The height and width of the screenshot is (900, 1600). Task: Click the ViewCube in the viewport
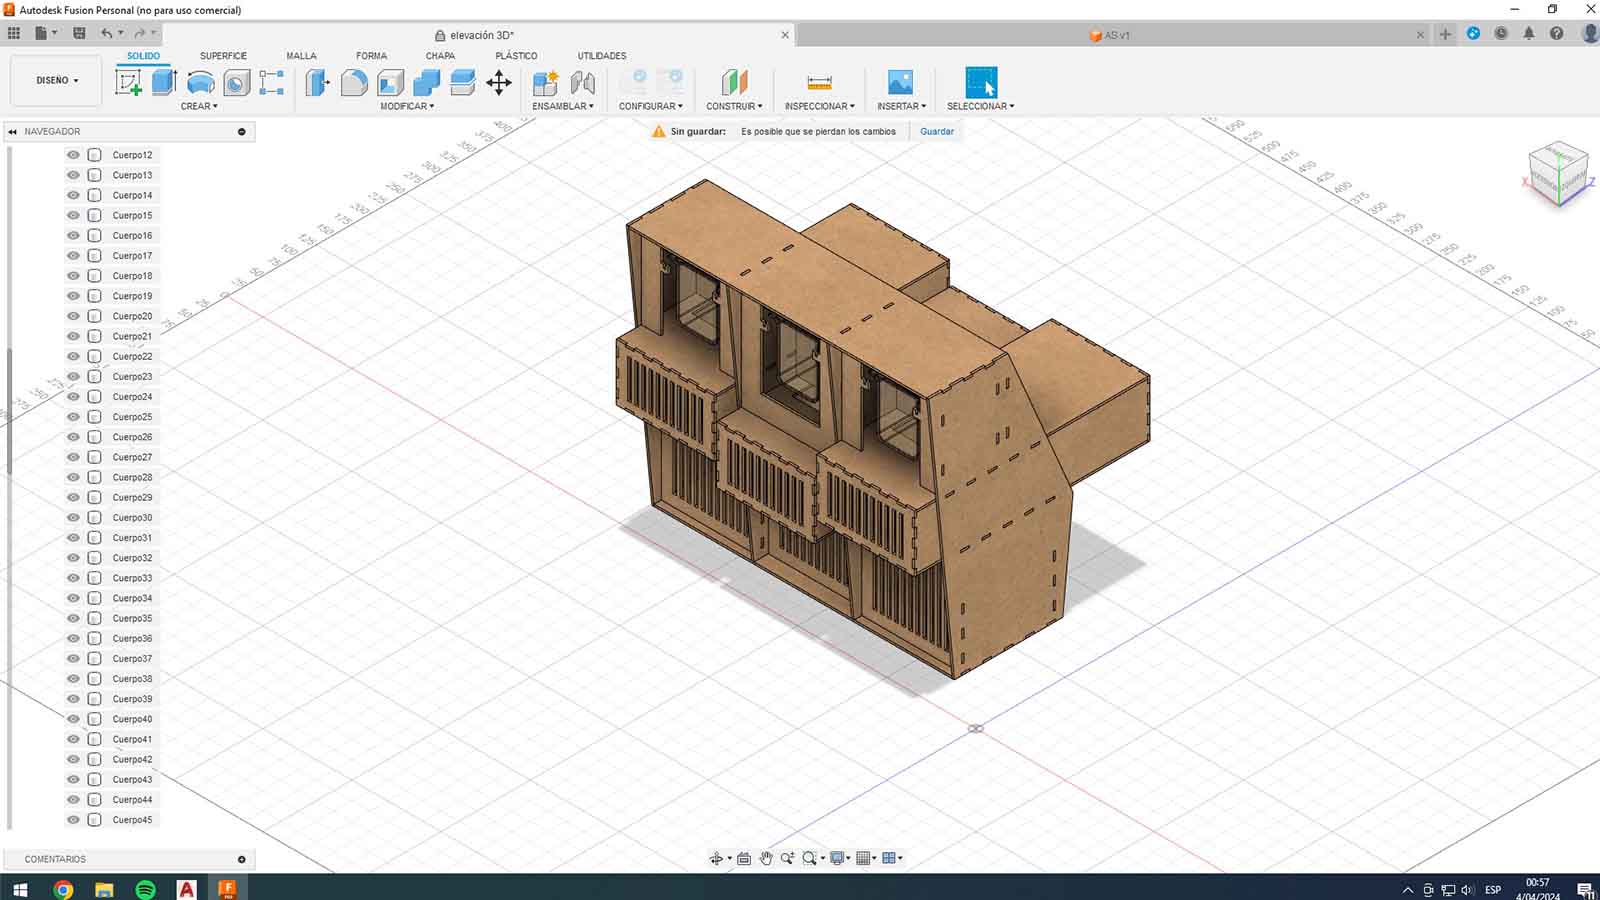pos(1558,173)
